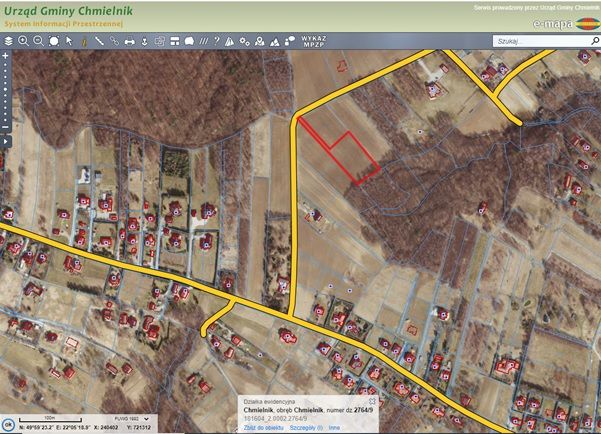Viewport: 601px width, 434px height.
Task: Click the search magnifier button
Action: 595,41
